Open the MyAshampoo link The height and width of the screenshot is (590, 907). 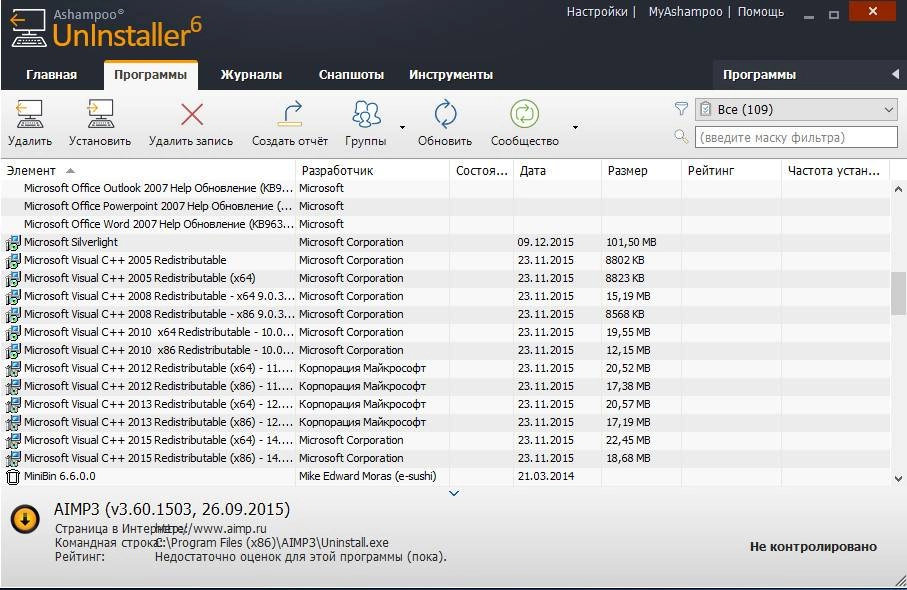(x=685, y=12)
